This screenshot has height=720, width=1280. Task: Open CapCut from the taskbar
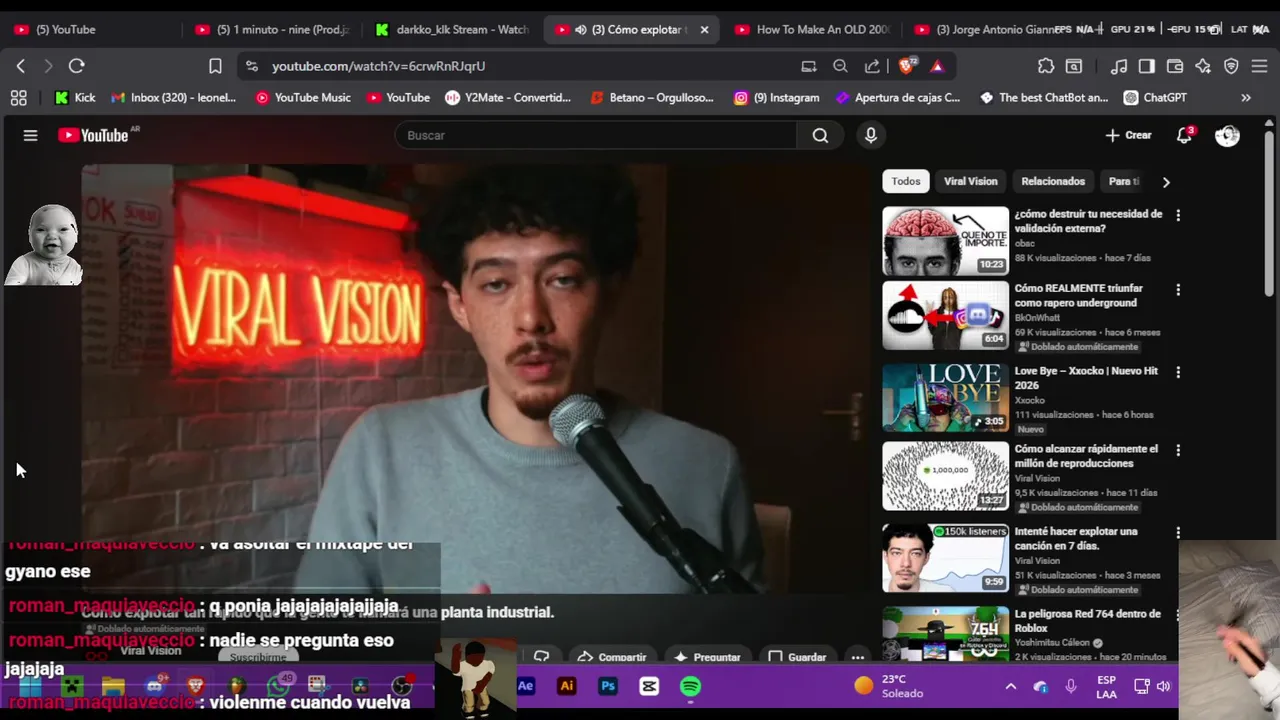[649, 686]
